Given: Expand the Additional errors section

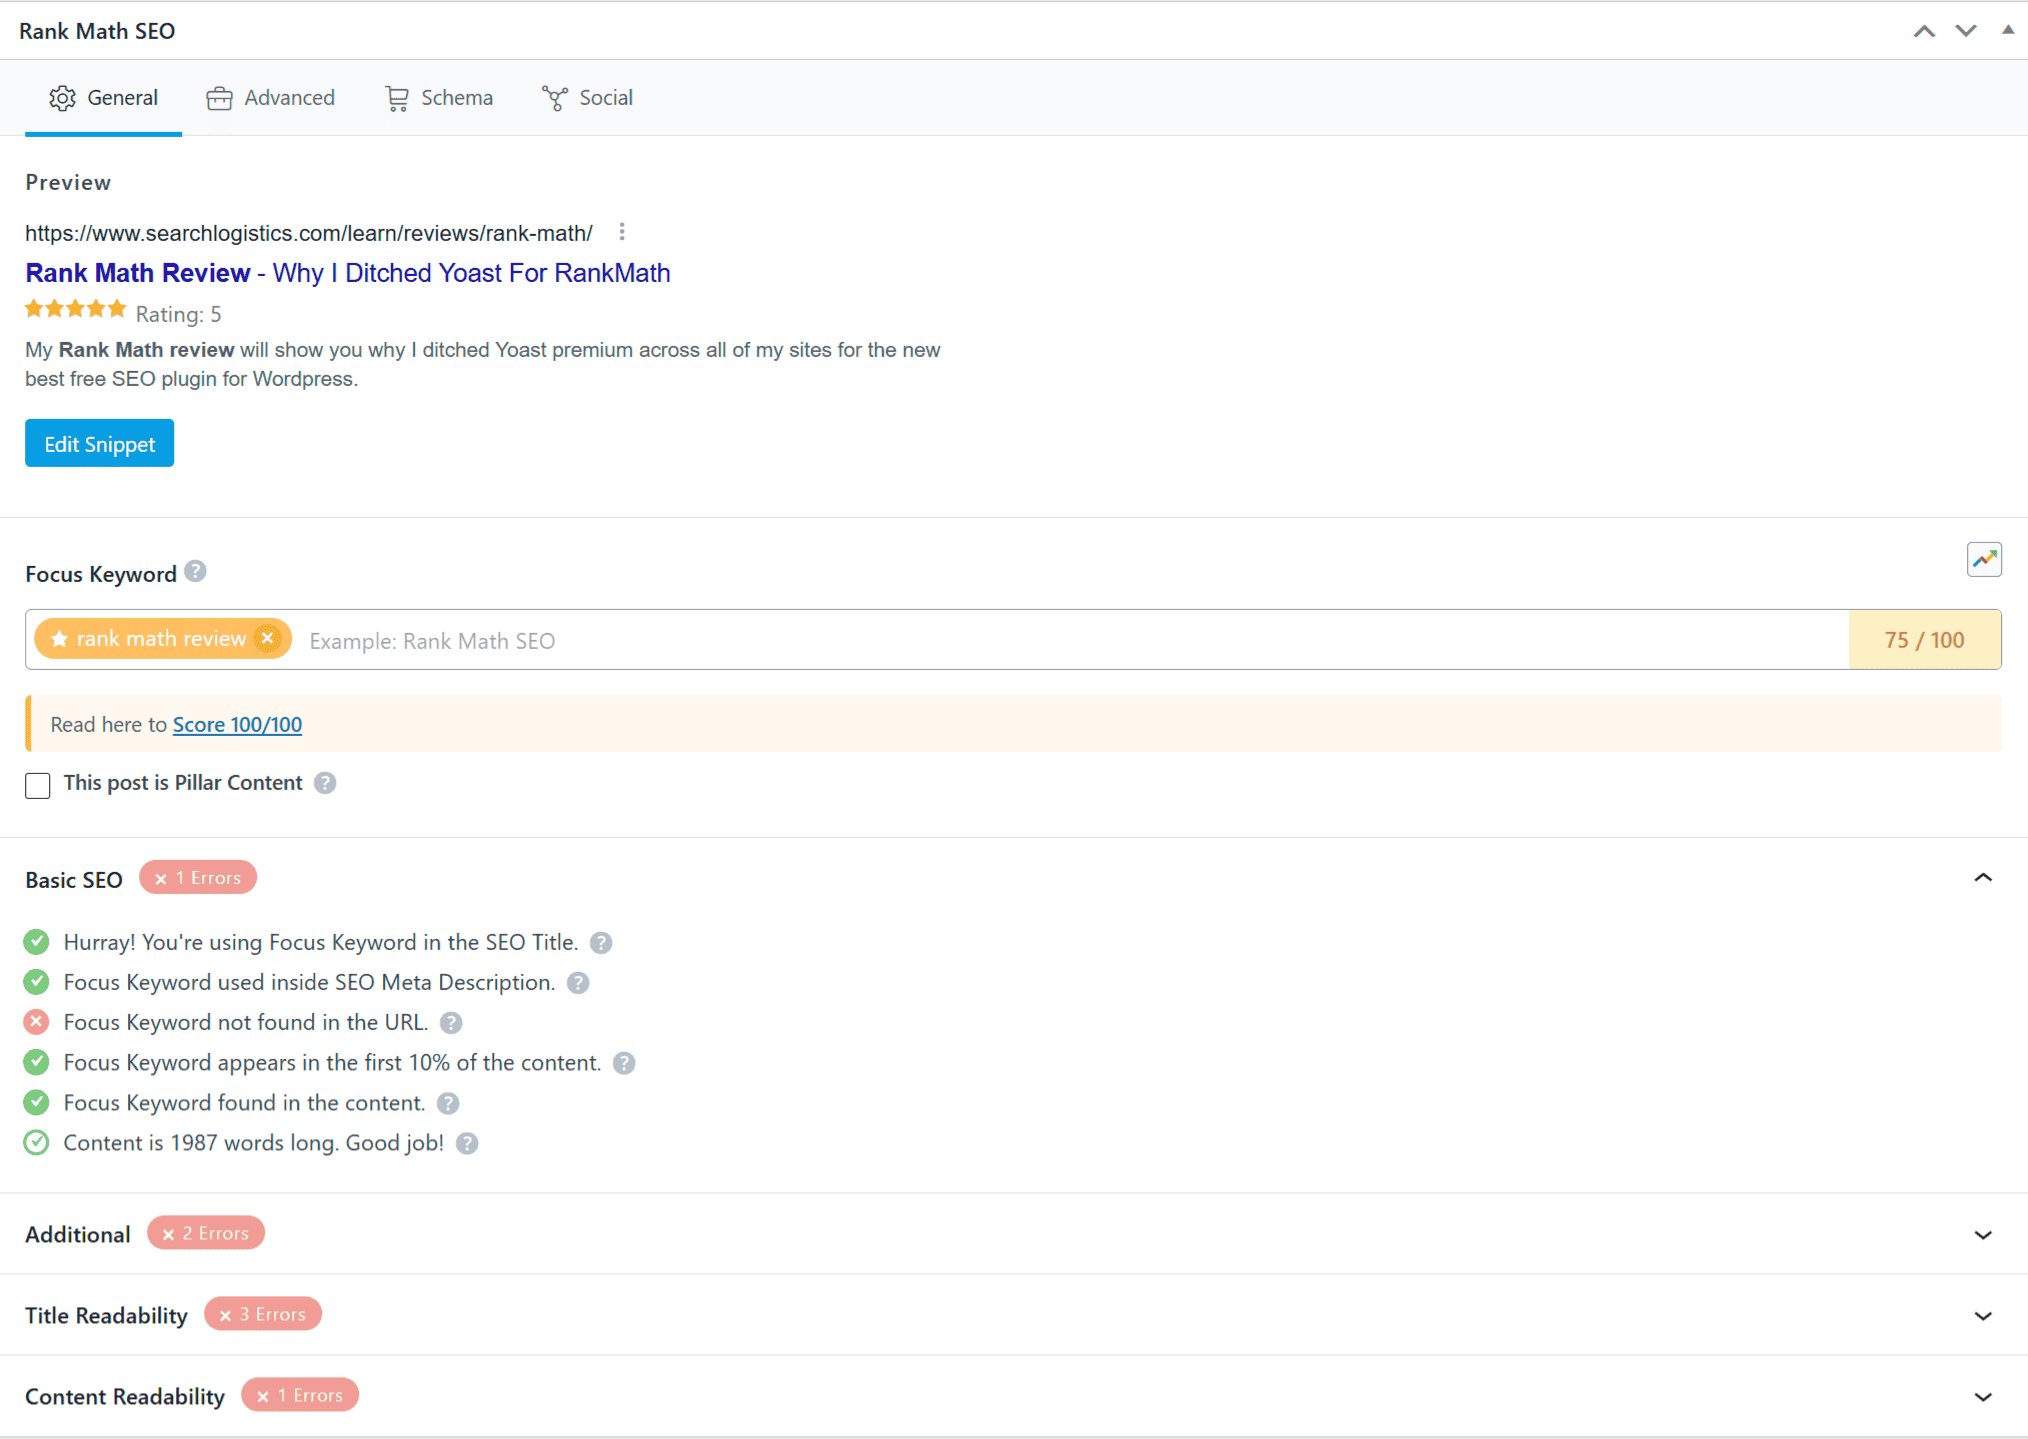Looking at the screenshot, I should point(1984,1234).
